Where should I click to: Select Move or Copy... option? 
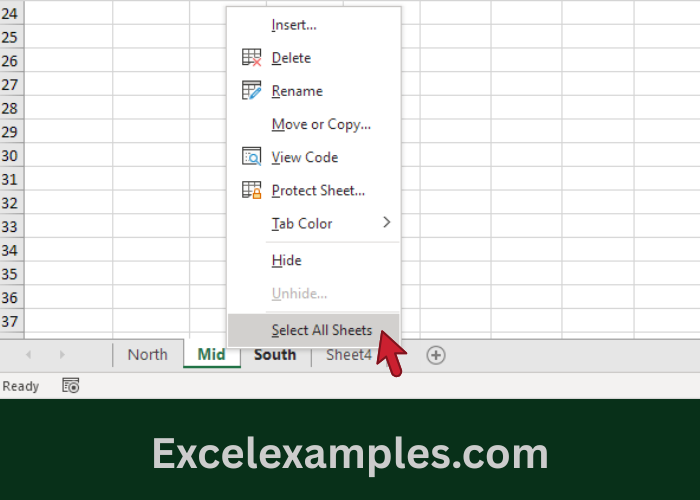321,124
